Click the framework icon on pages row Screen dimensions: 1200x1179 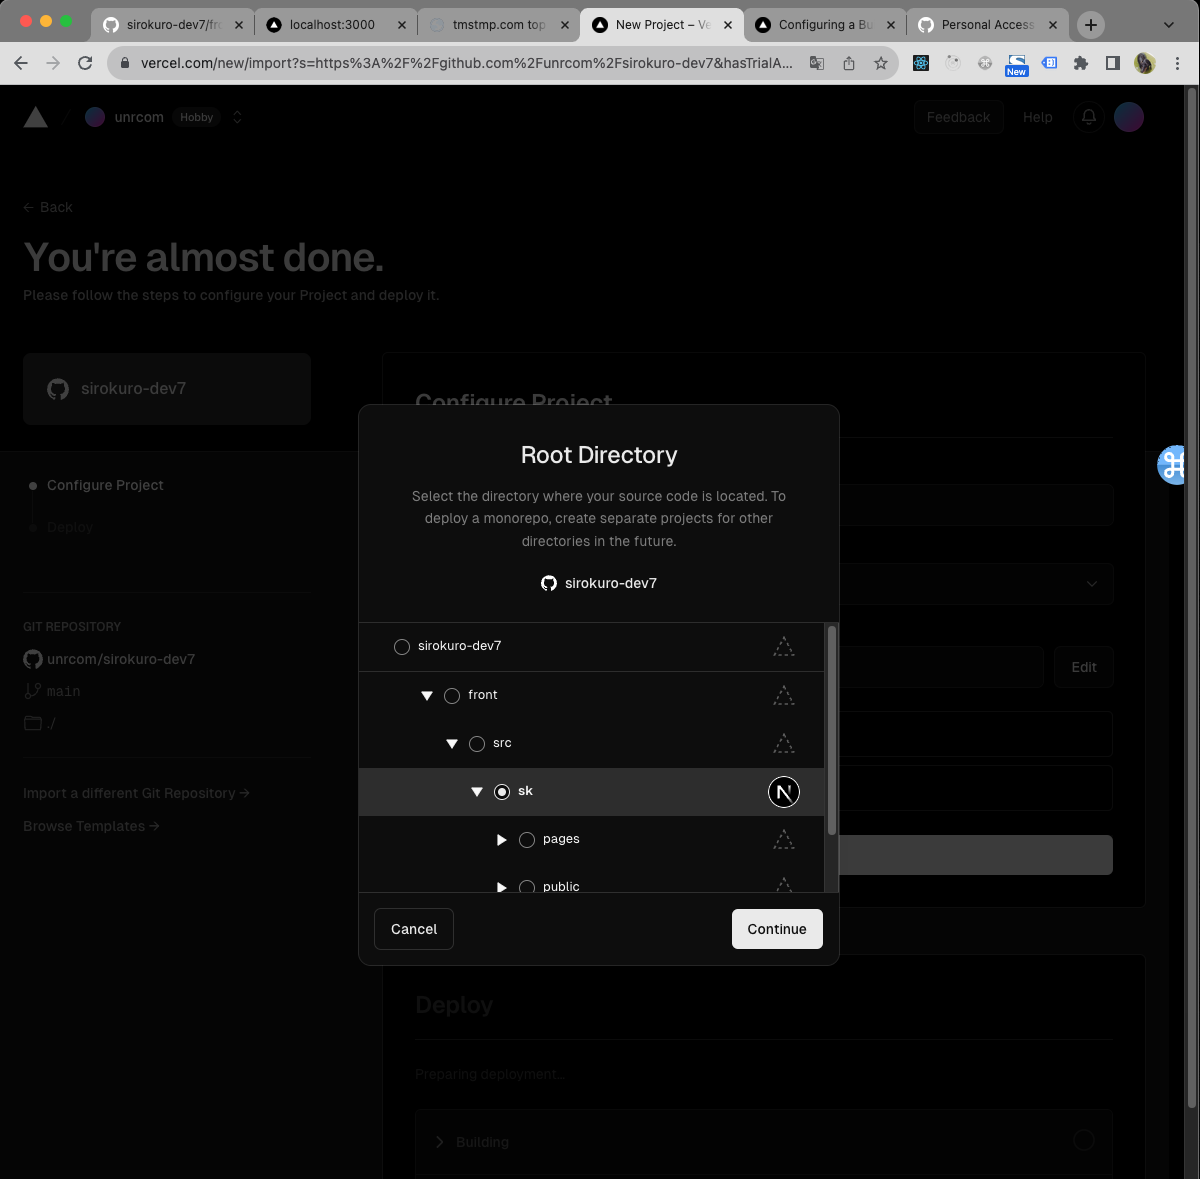click(x=784, y=840)
